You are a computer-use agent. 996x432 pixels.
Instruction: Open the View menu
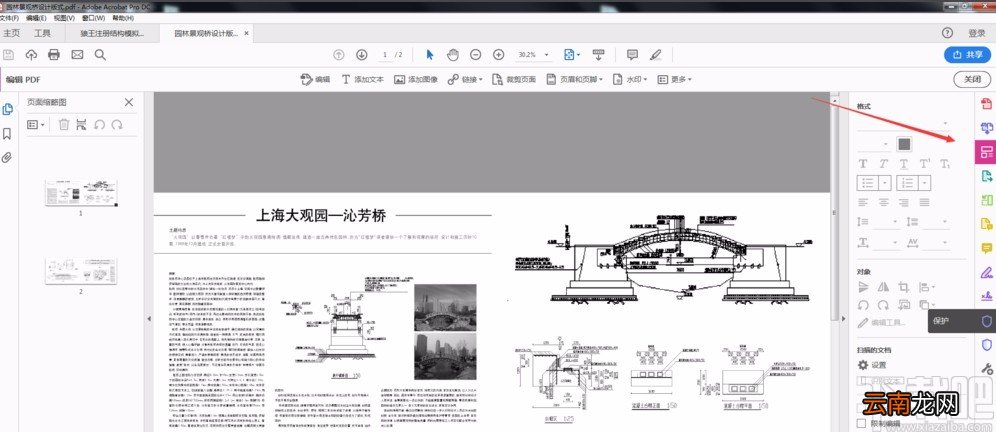pyautogui.click(x=64, y=18)
